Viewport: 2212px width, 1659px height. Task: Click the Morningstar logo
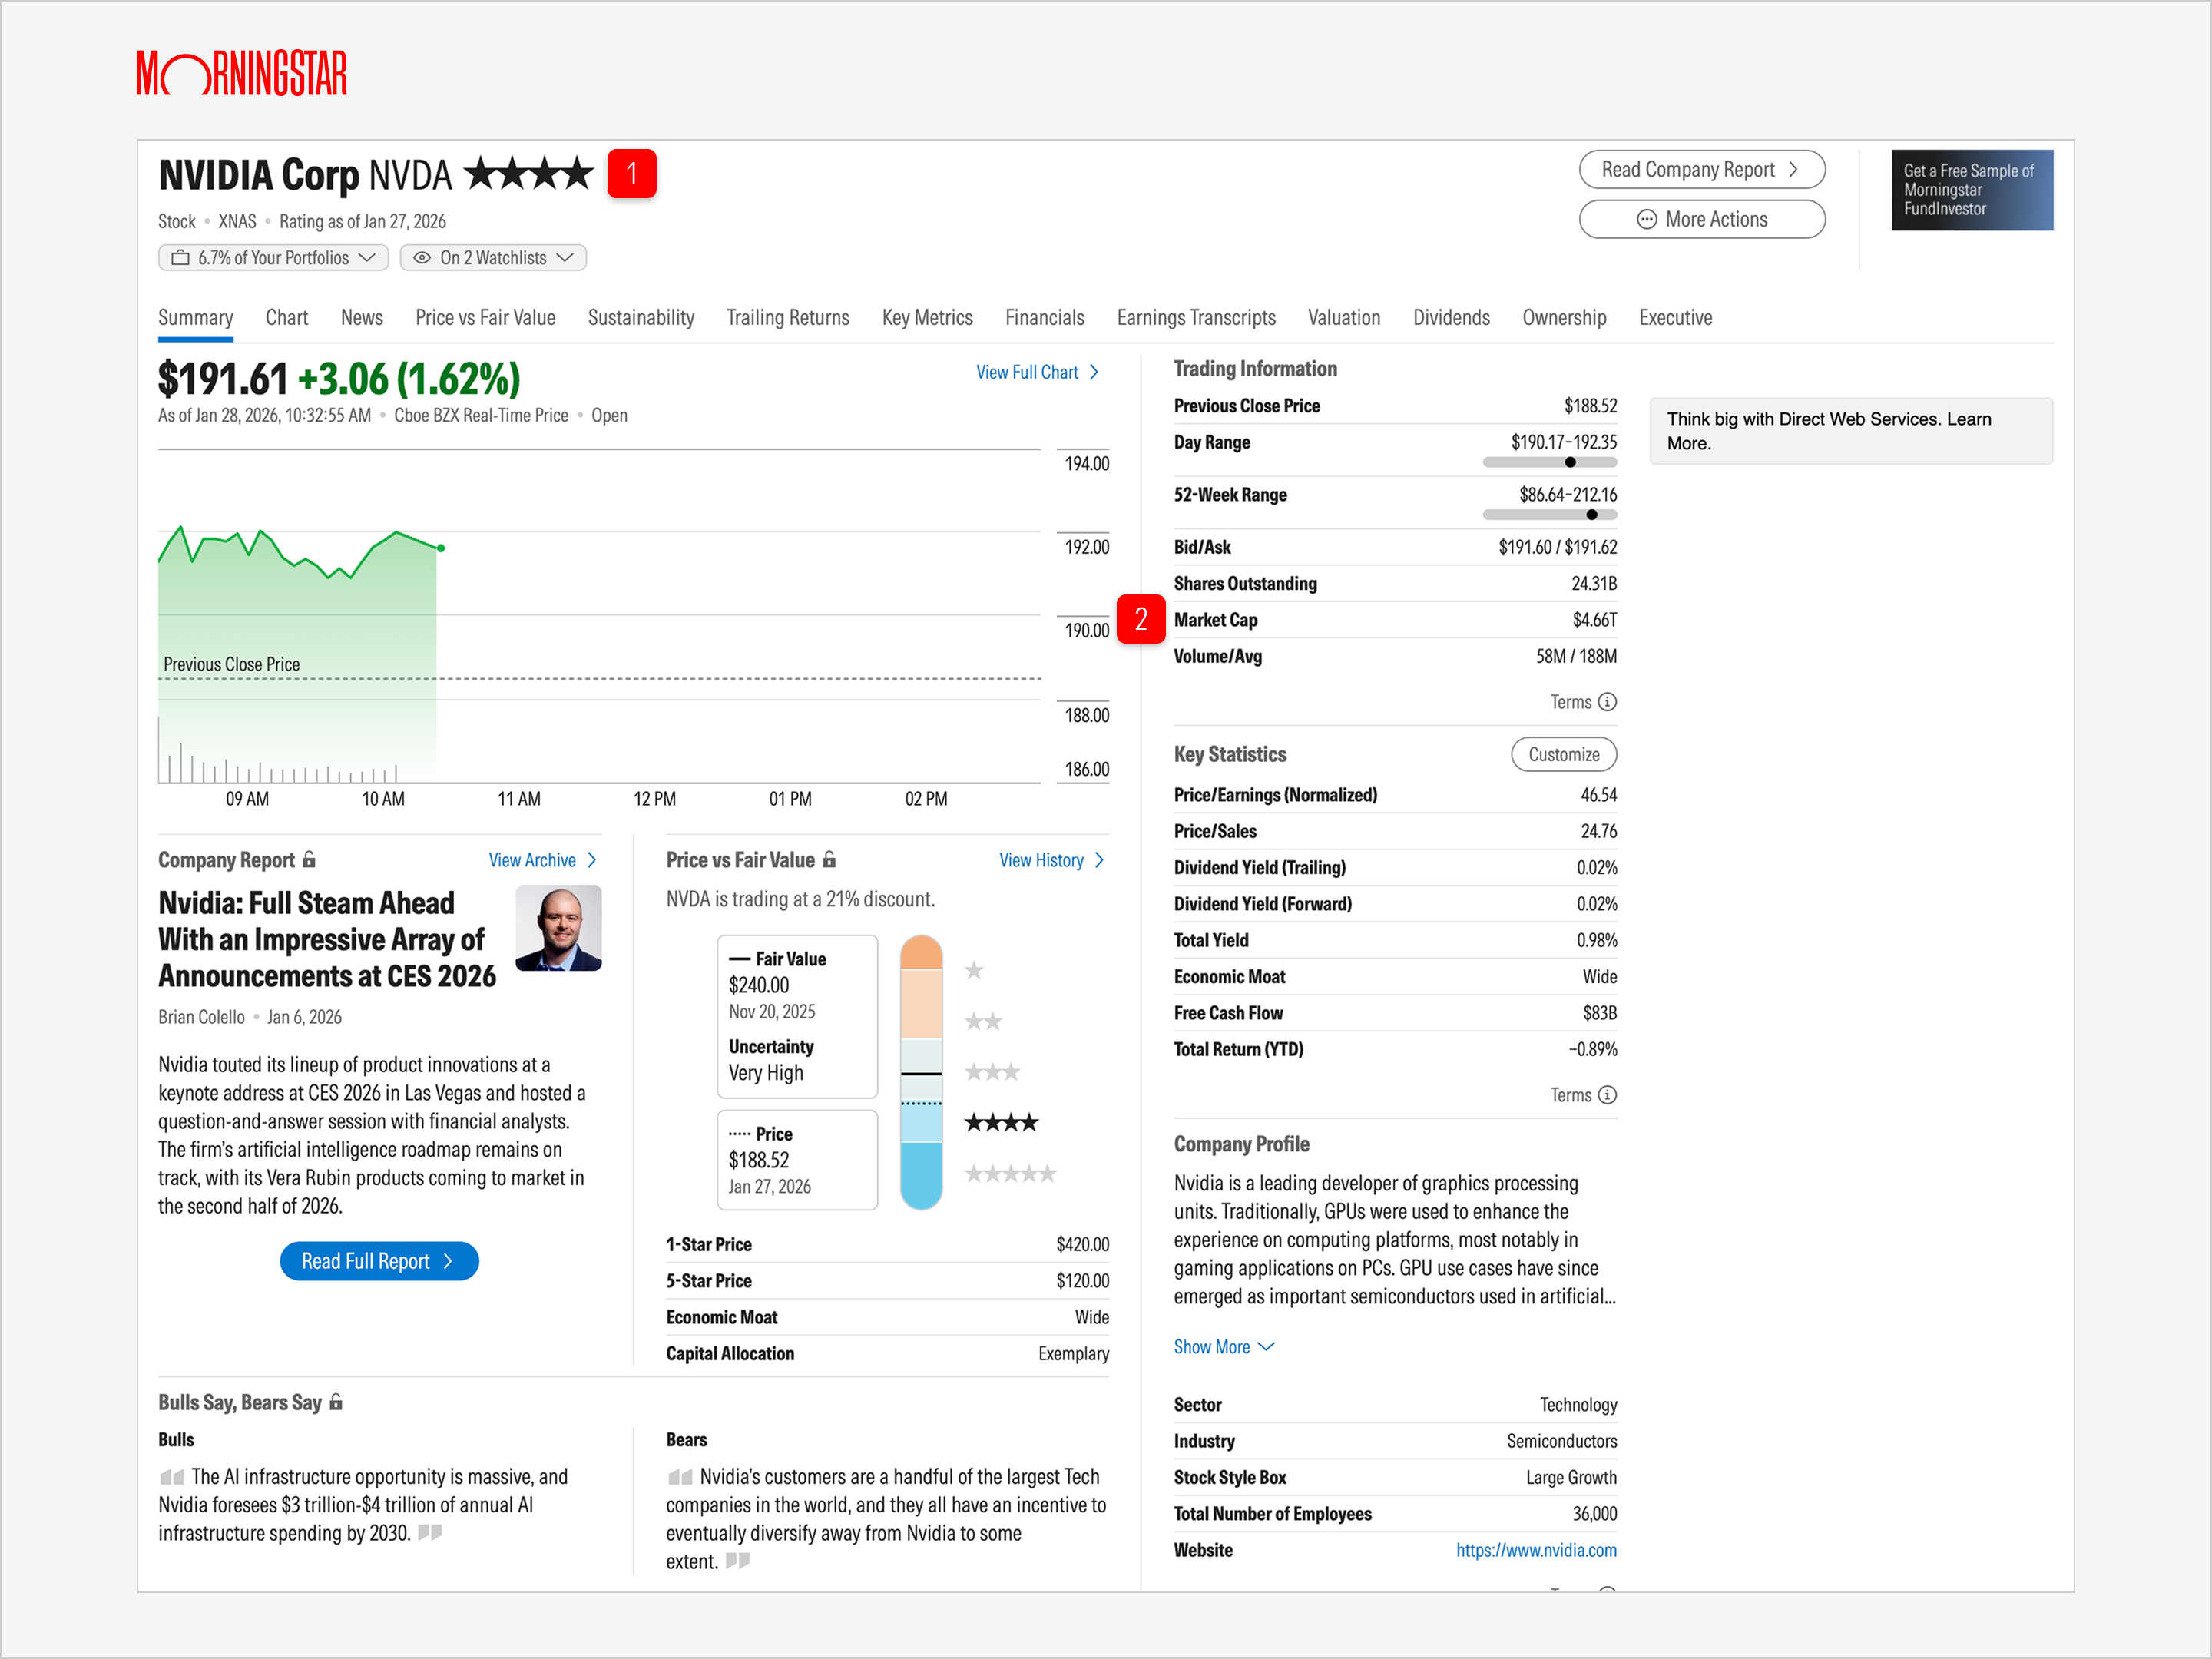coord(241,73)
